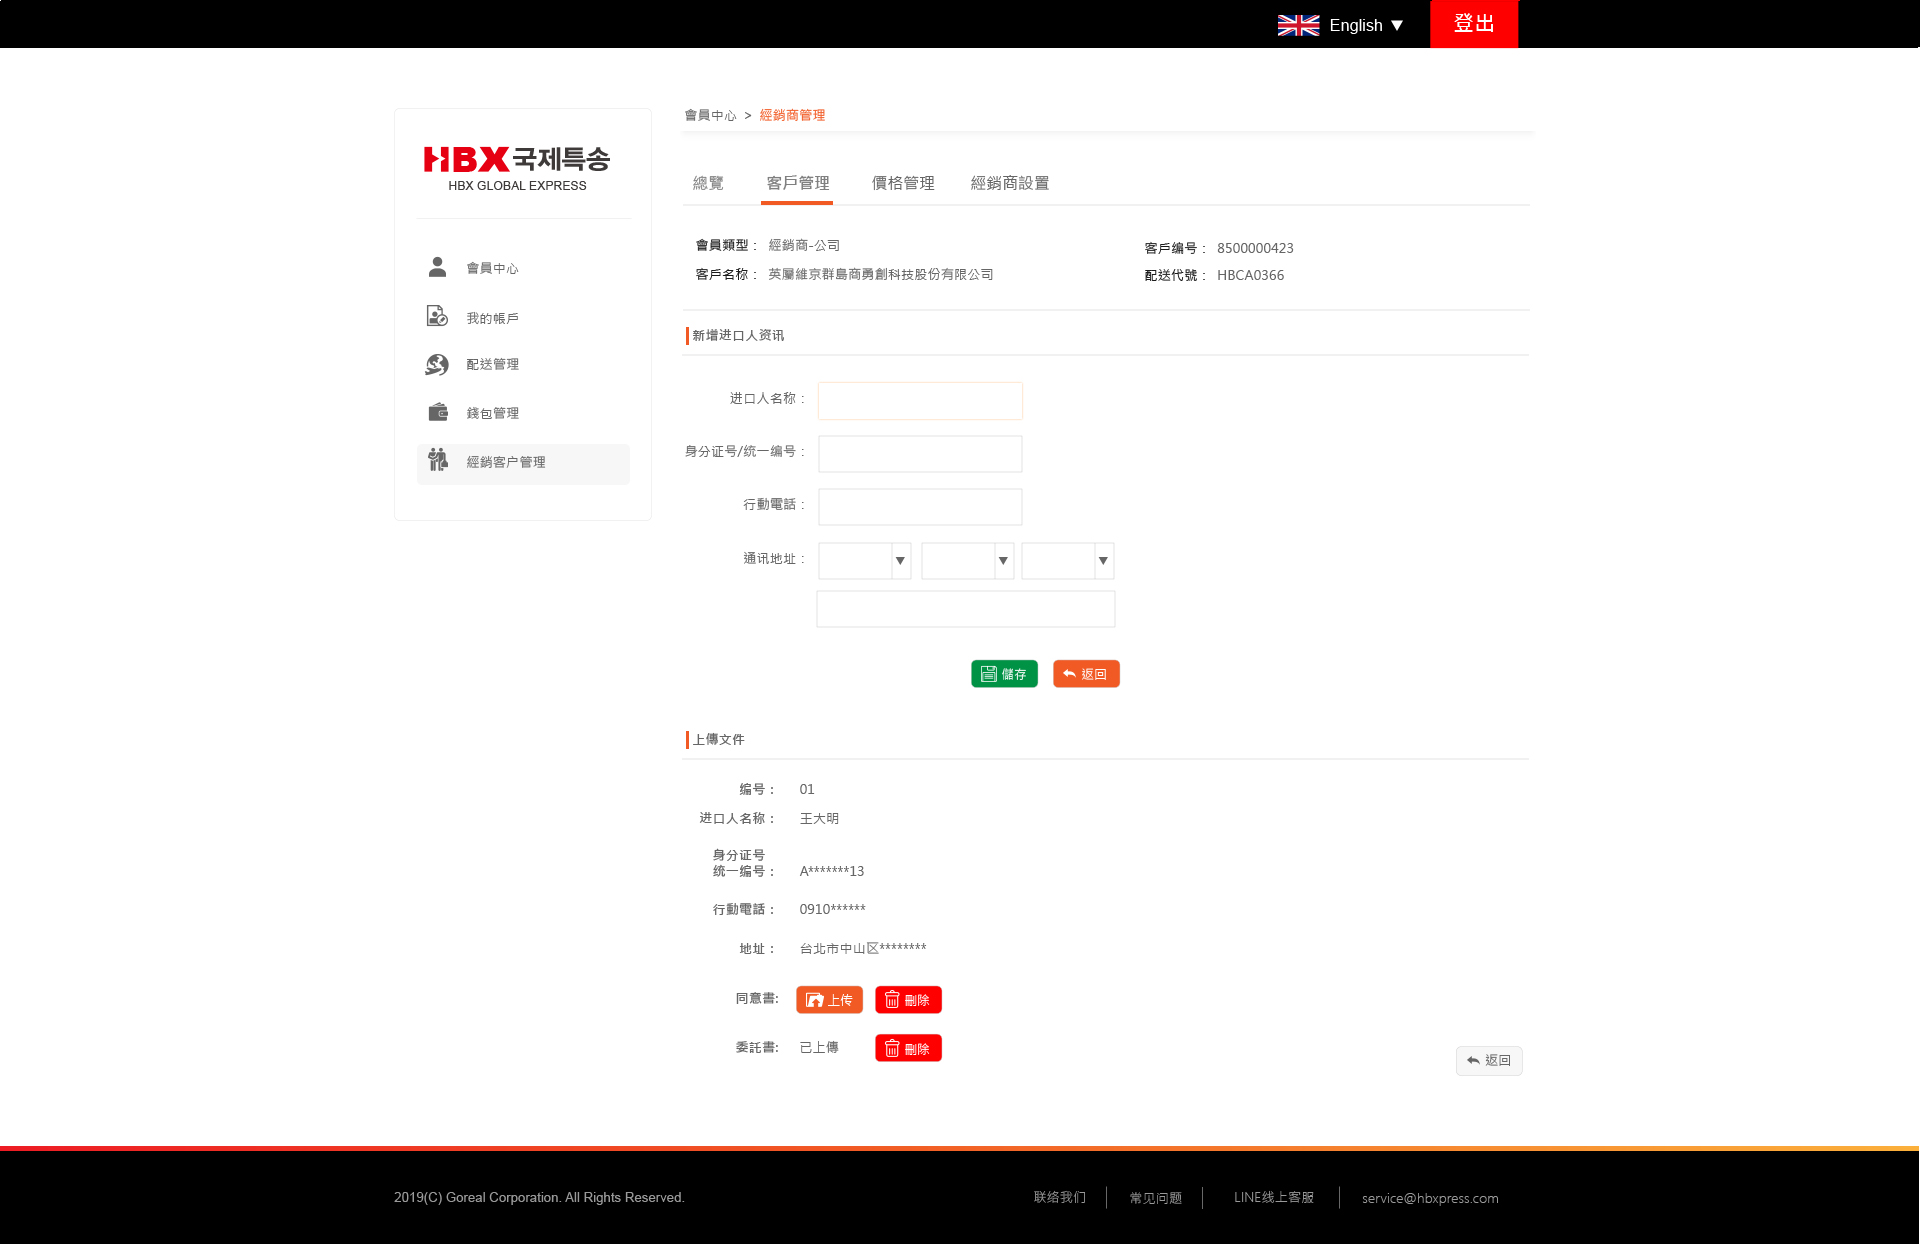This screenshot has height=1244, width=1920.
Task: Open the service@hbxpress.com email link
Action: click(1429, 1198)
